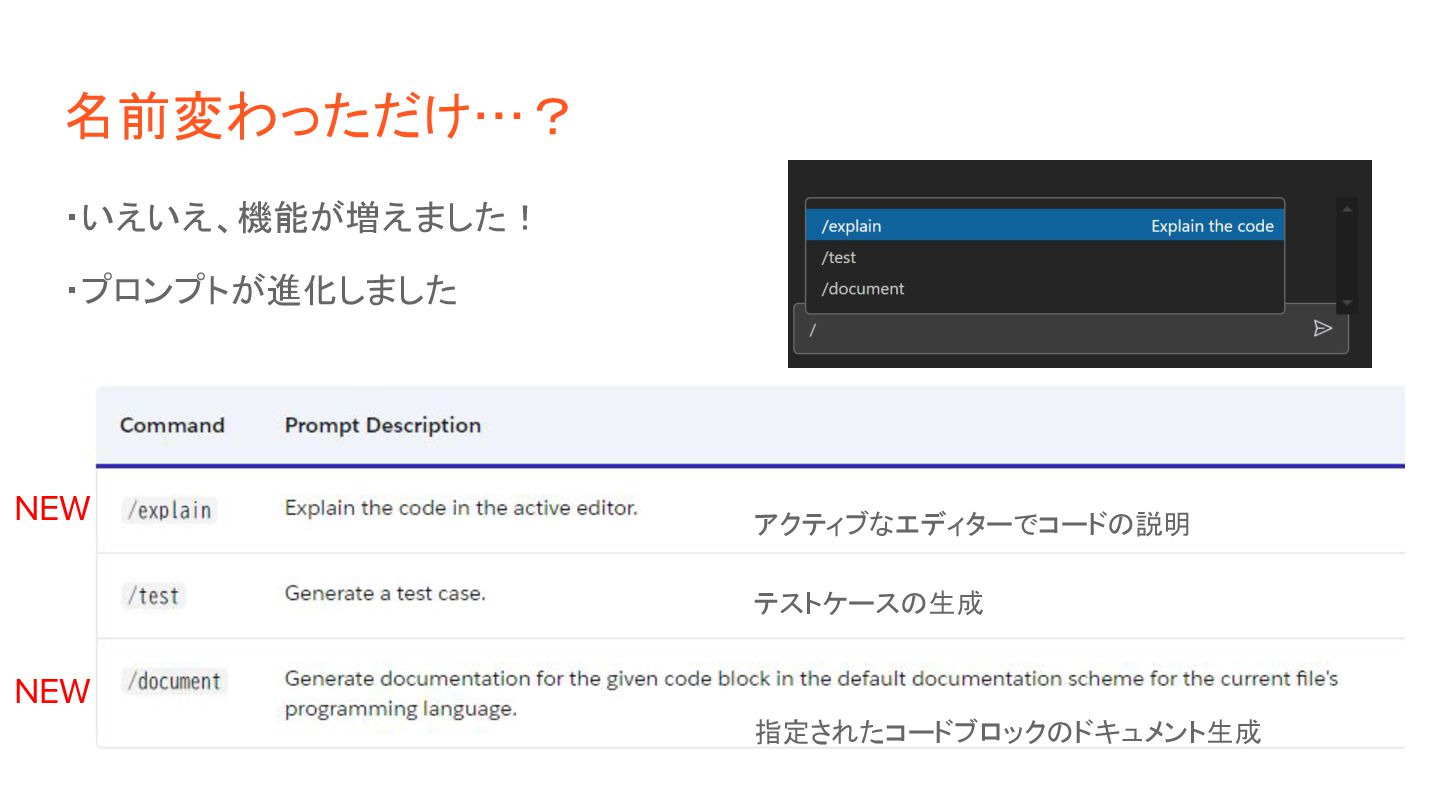Click 'Explain the code in the active editor.'
1440x810 pixels.
[461, 508]
